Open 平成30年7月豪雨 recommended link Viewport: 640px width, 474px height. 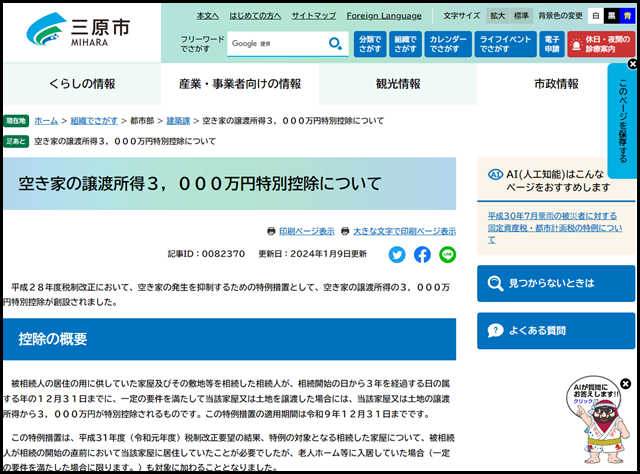tap(555, 227)
